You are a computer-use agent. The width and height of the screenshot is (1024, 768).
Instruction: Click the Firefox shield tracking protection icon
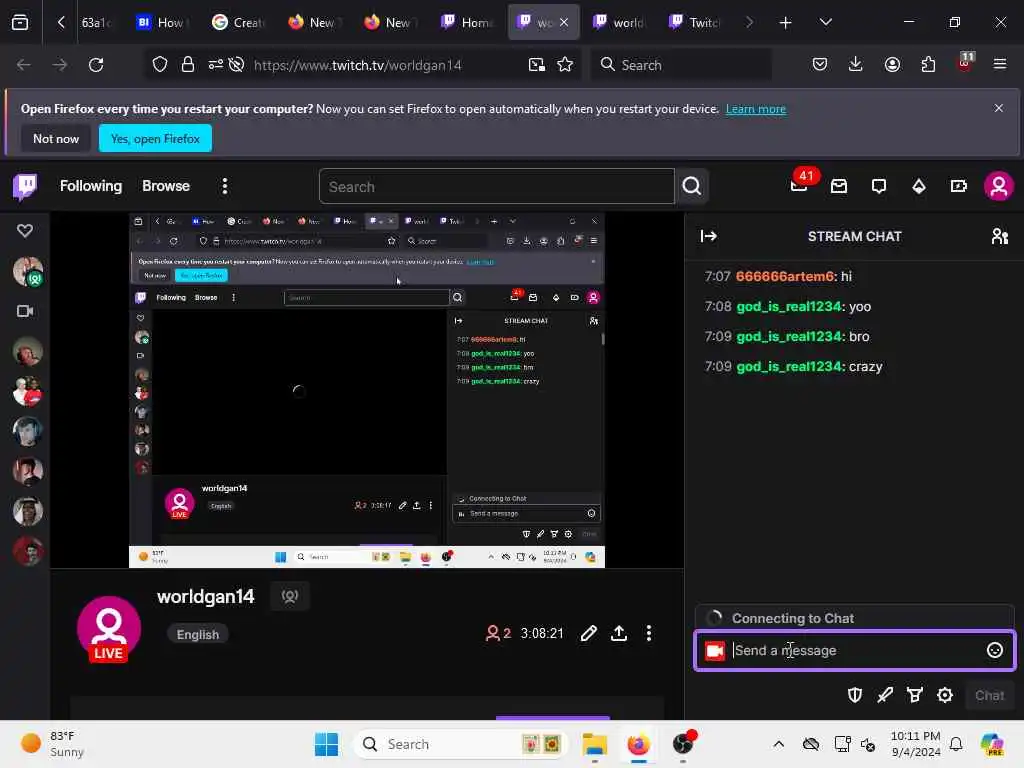(x=160, y=65)
